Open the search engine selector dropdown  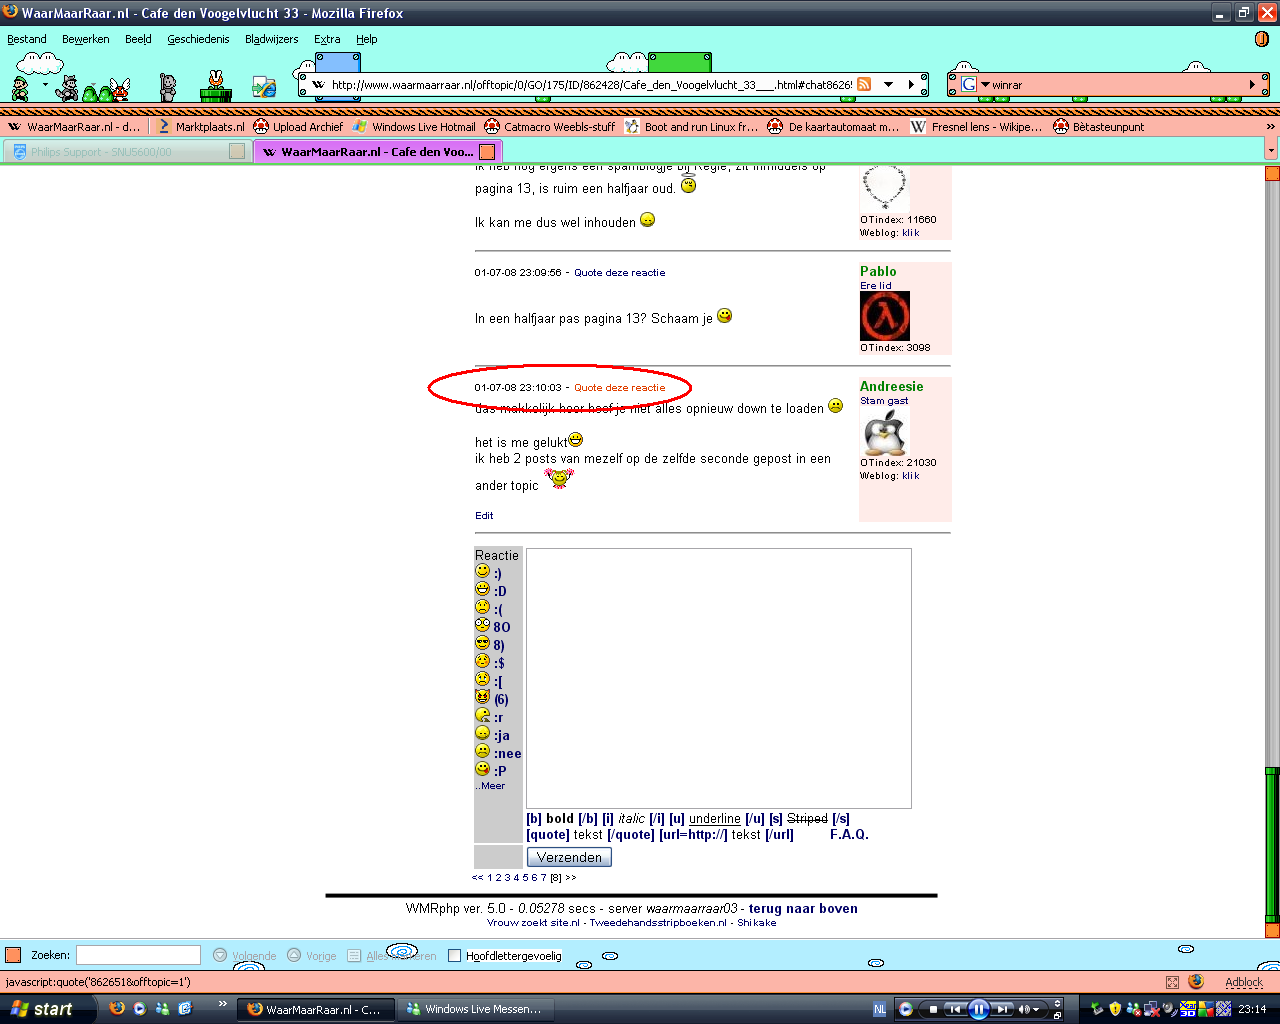point(985,85)
